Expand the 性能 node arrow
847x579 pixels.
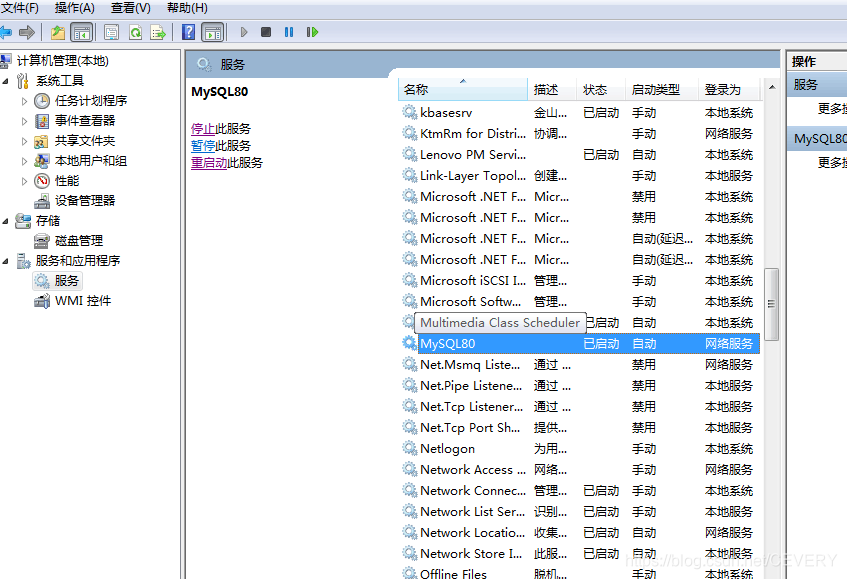(24, 181)
